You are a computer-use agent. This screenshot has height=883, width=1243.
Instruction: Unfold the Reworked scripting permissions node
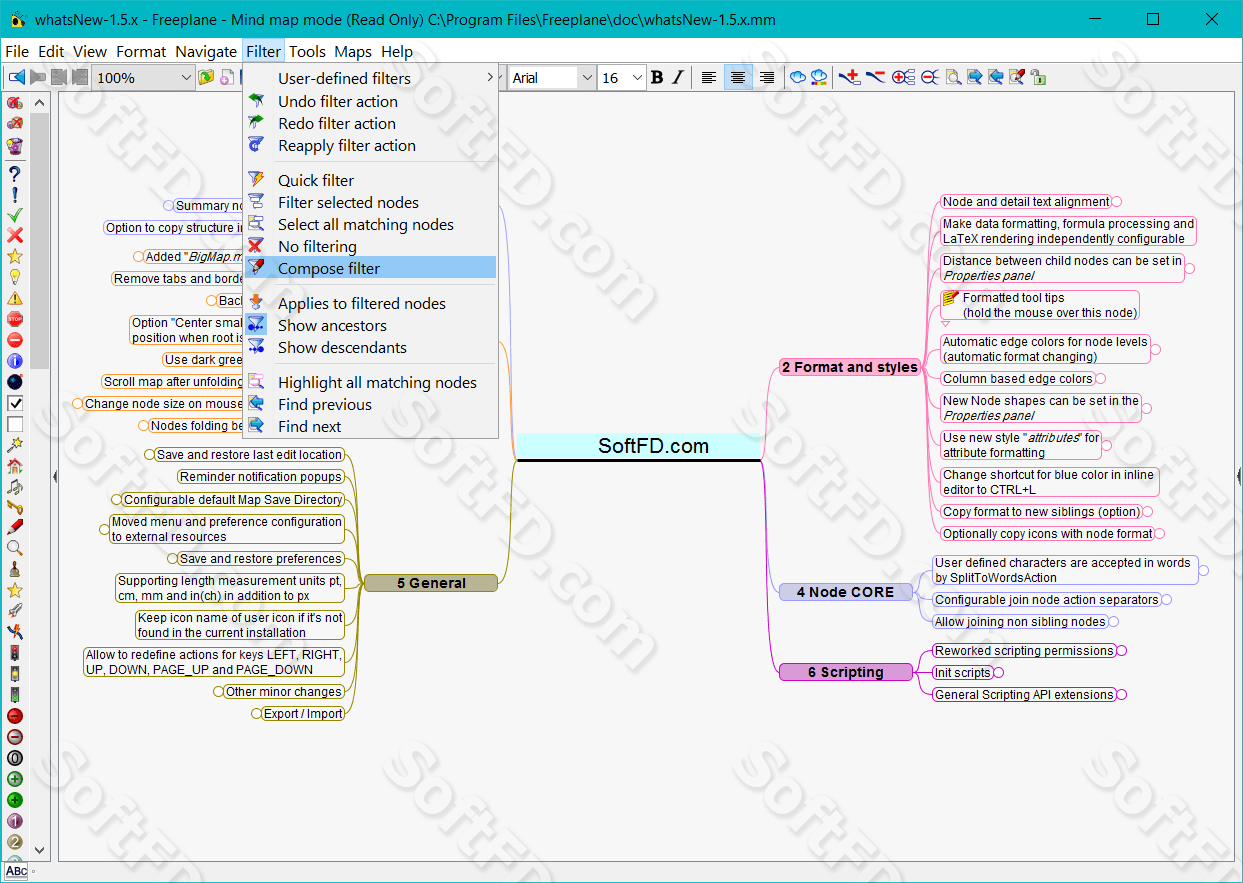point(1121,651)
